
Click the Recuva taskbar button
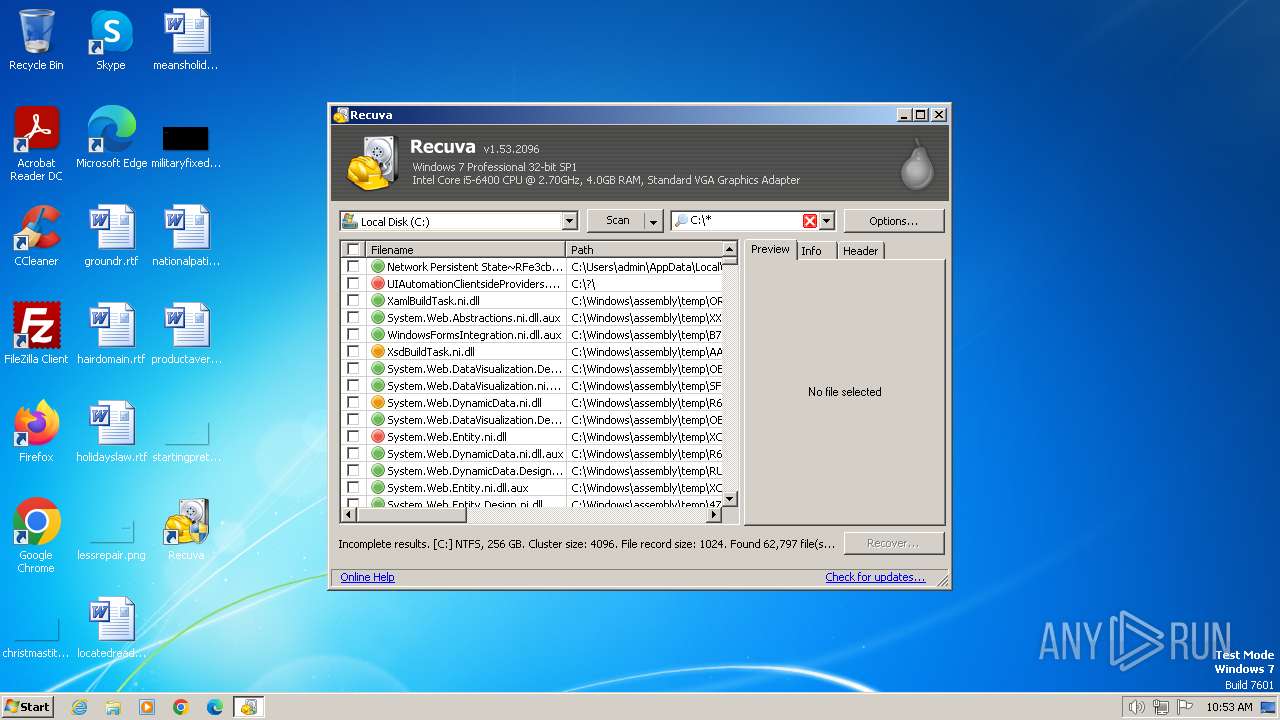point(248,707)
